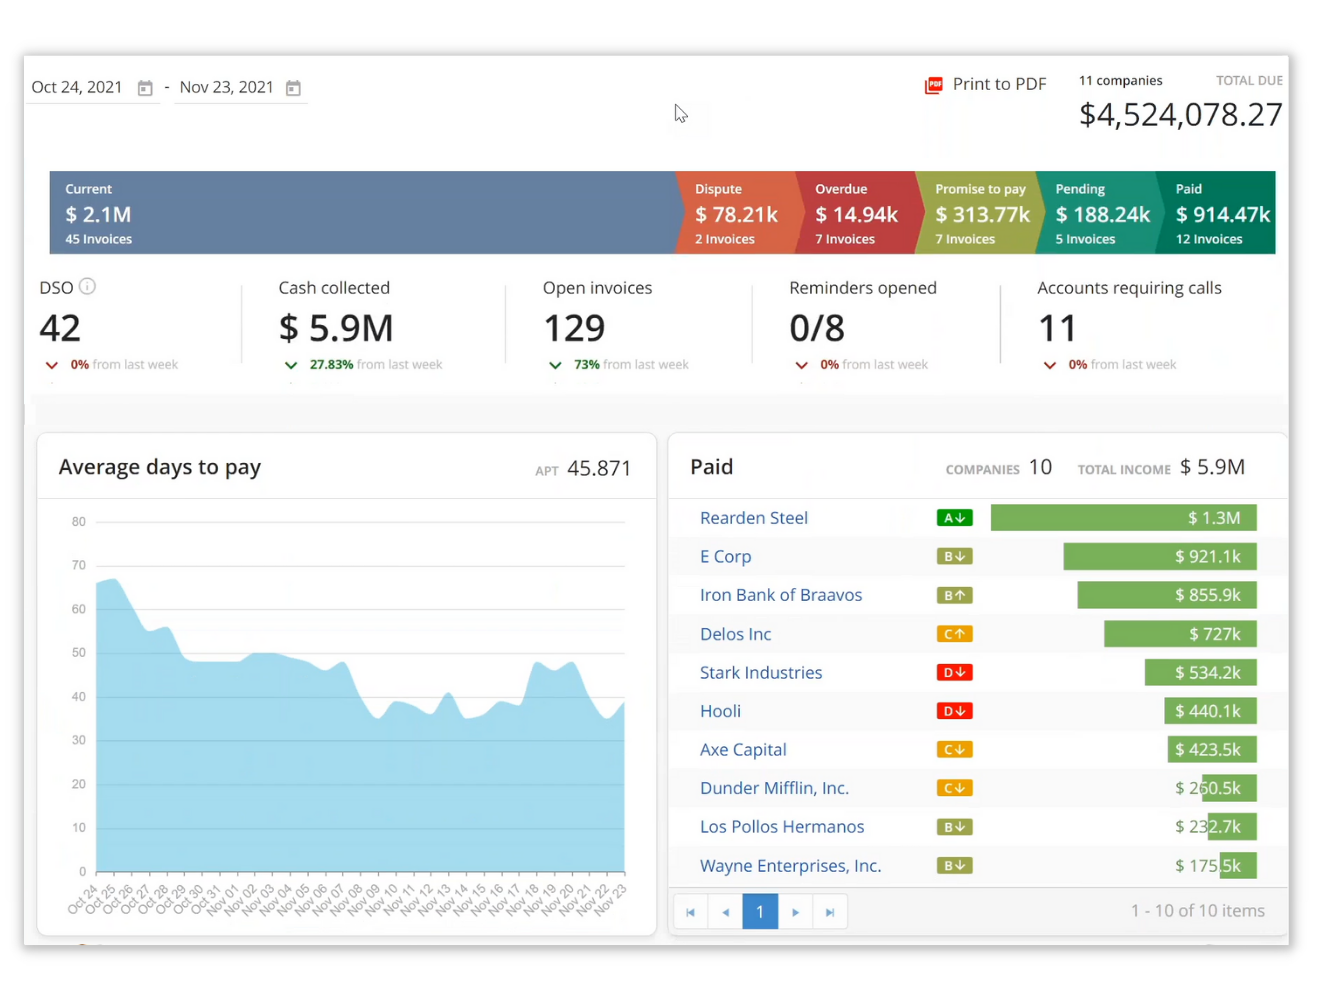
Task: Open the Rearden Steel company link
Action: point(754,517)
